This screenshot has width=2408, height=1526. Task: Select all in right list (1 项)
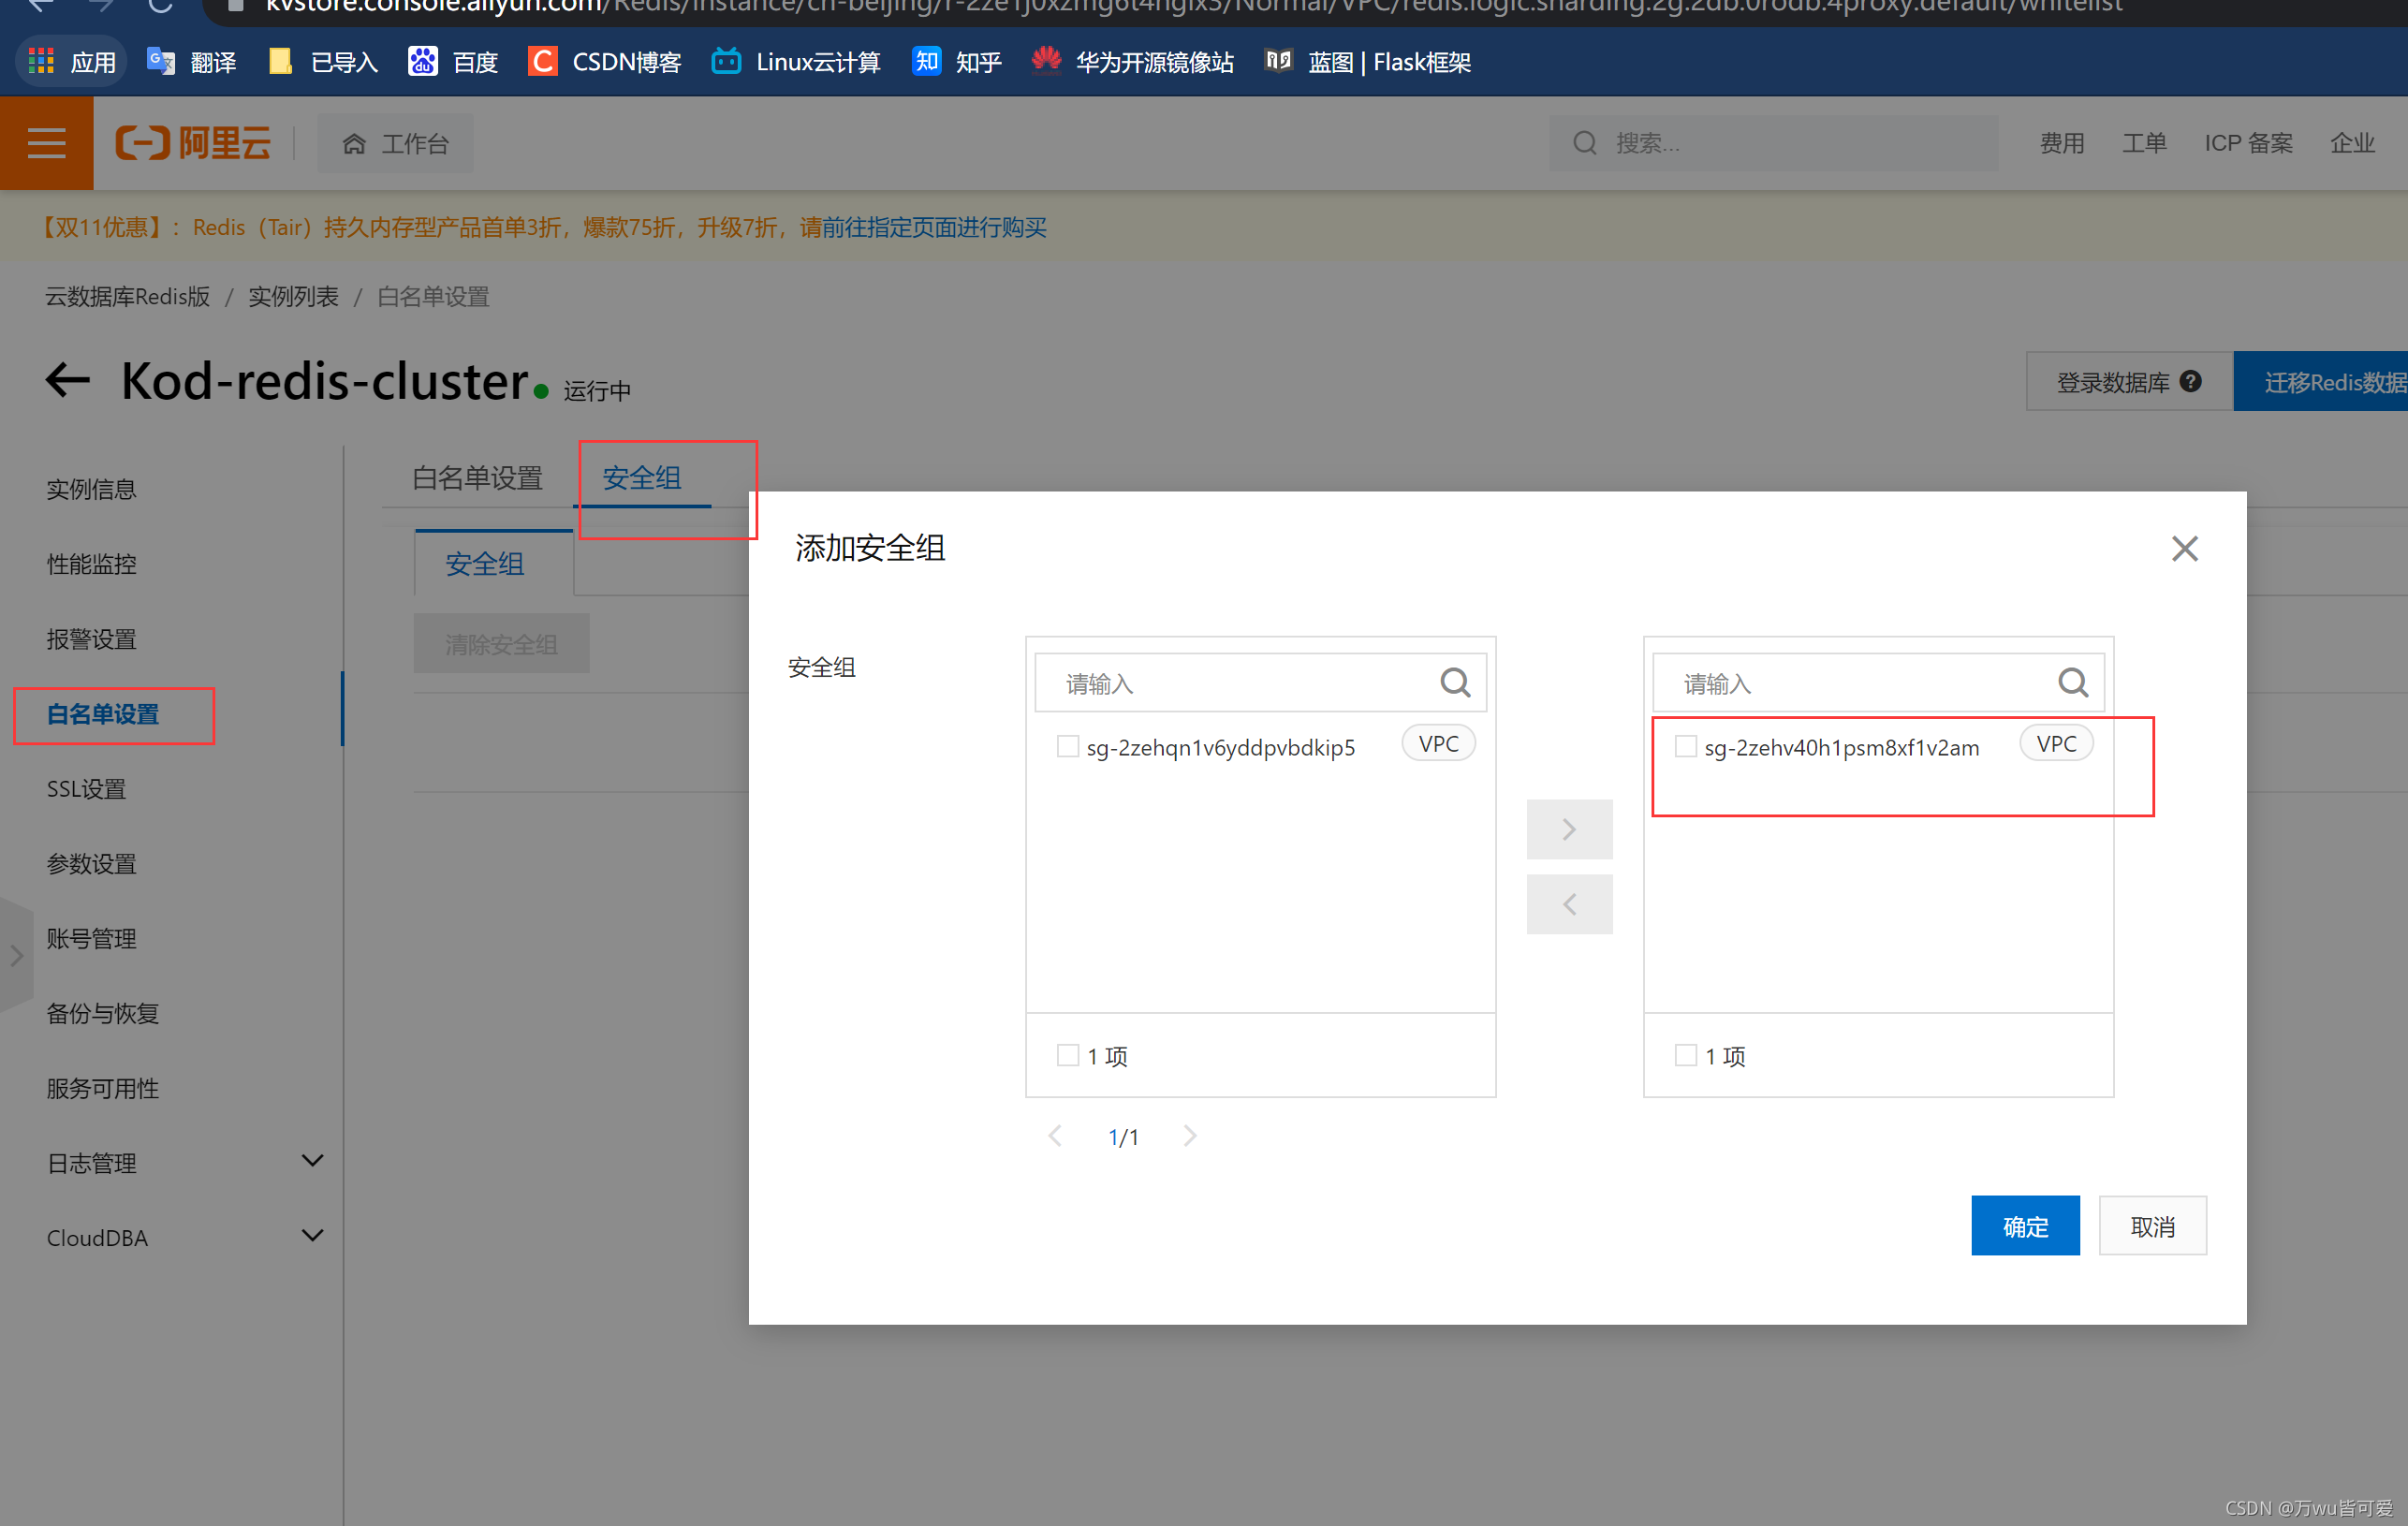pos(1686,1055)
